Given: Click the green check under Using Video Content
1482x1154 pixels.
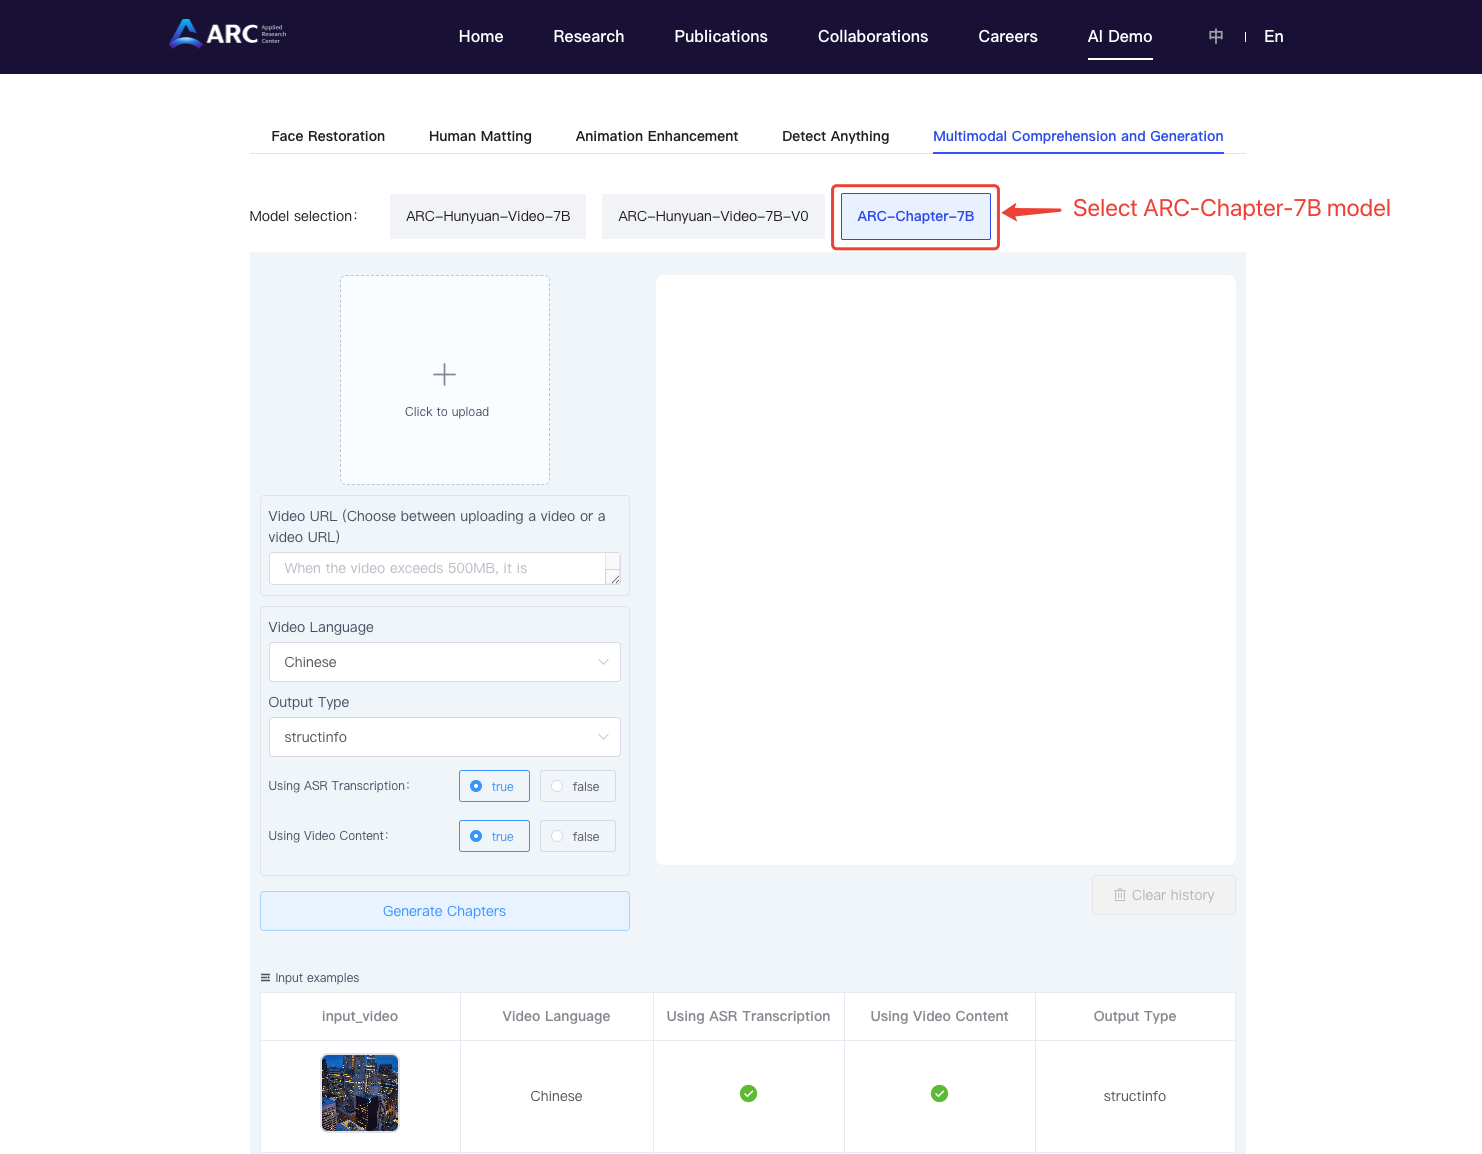Looking at the screenshot, I should pyautogui.click(x=939, y=1094).
